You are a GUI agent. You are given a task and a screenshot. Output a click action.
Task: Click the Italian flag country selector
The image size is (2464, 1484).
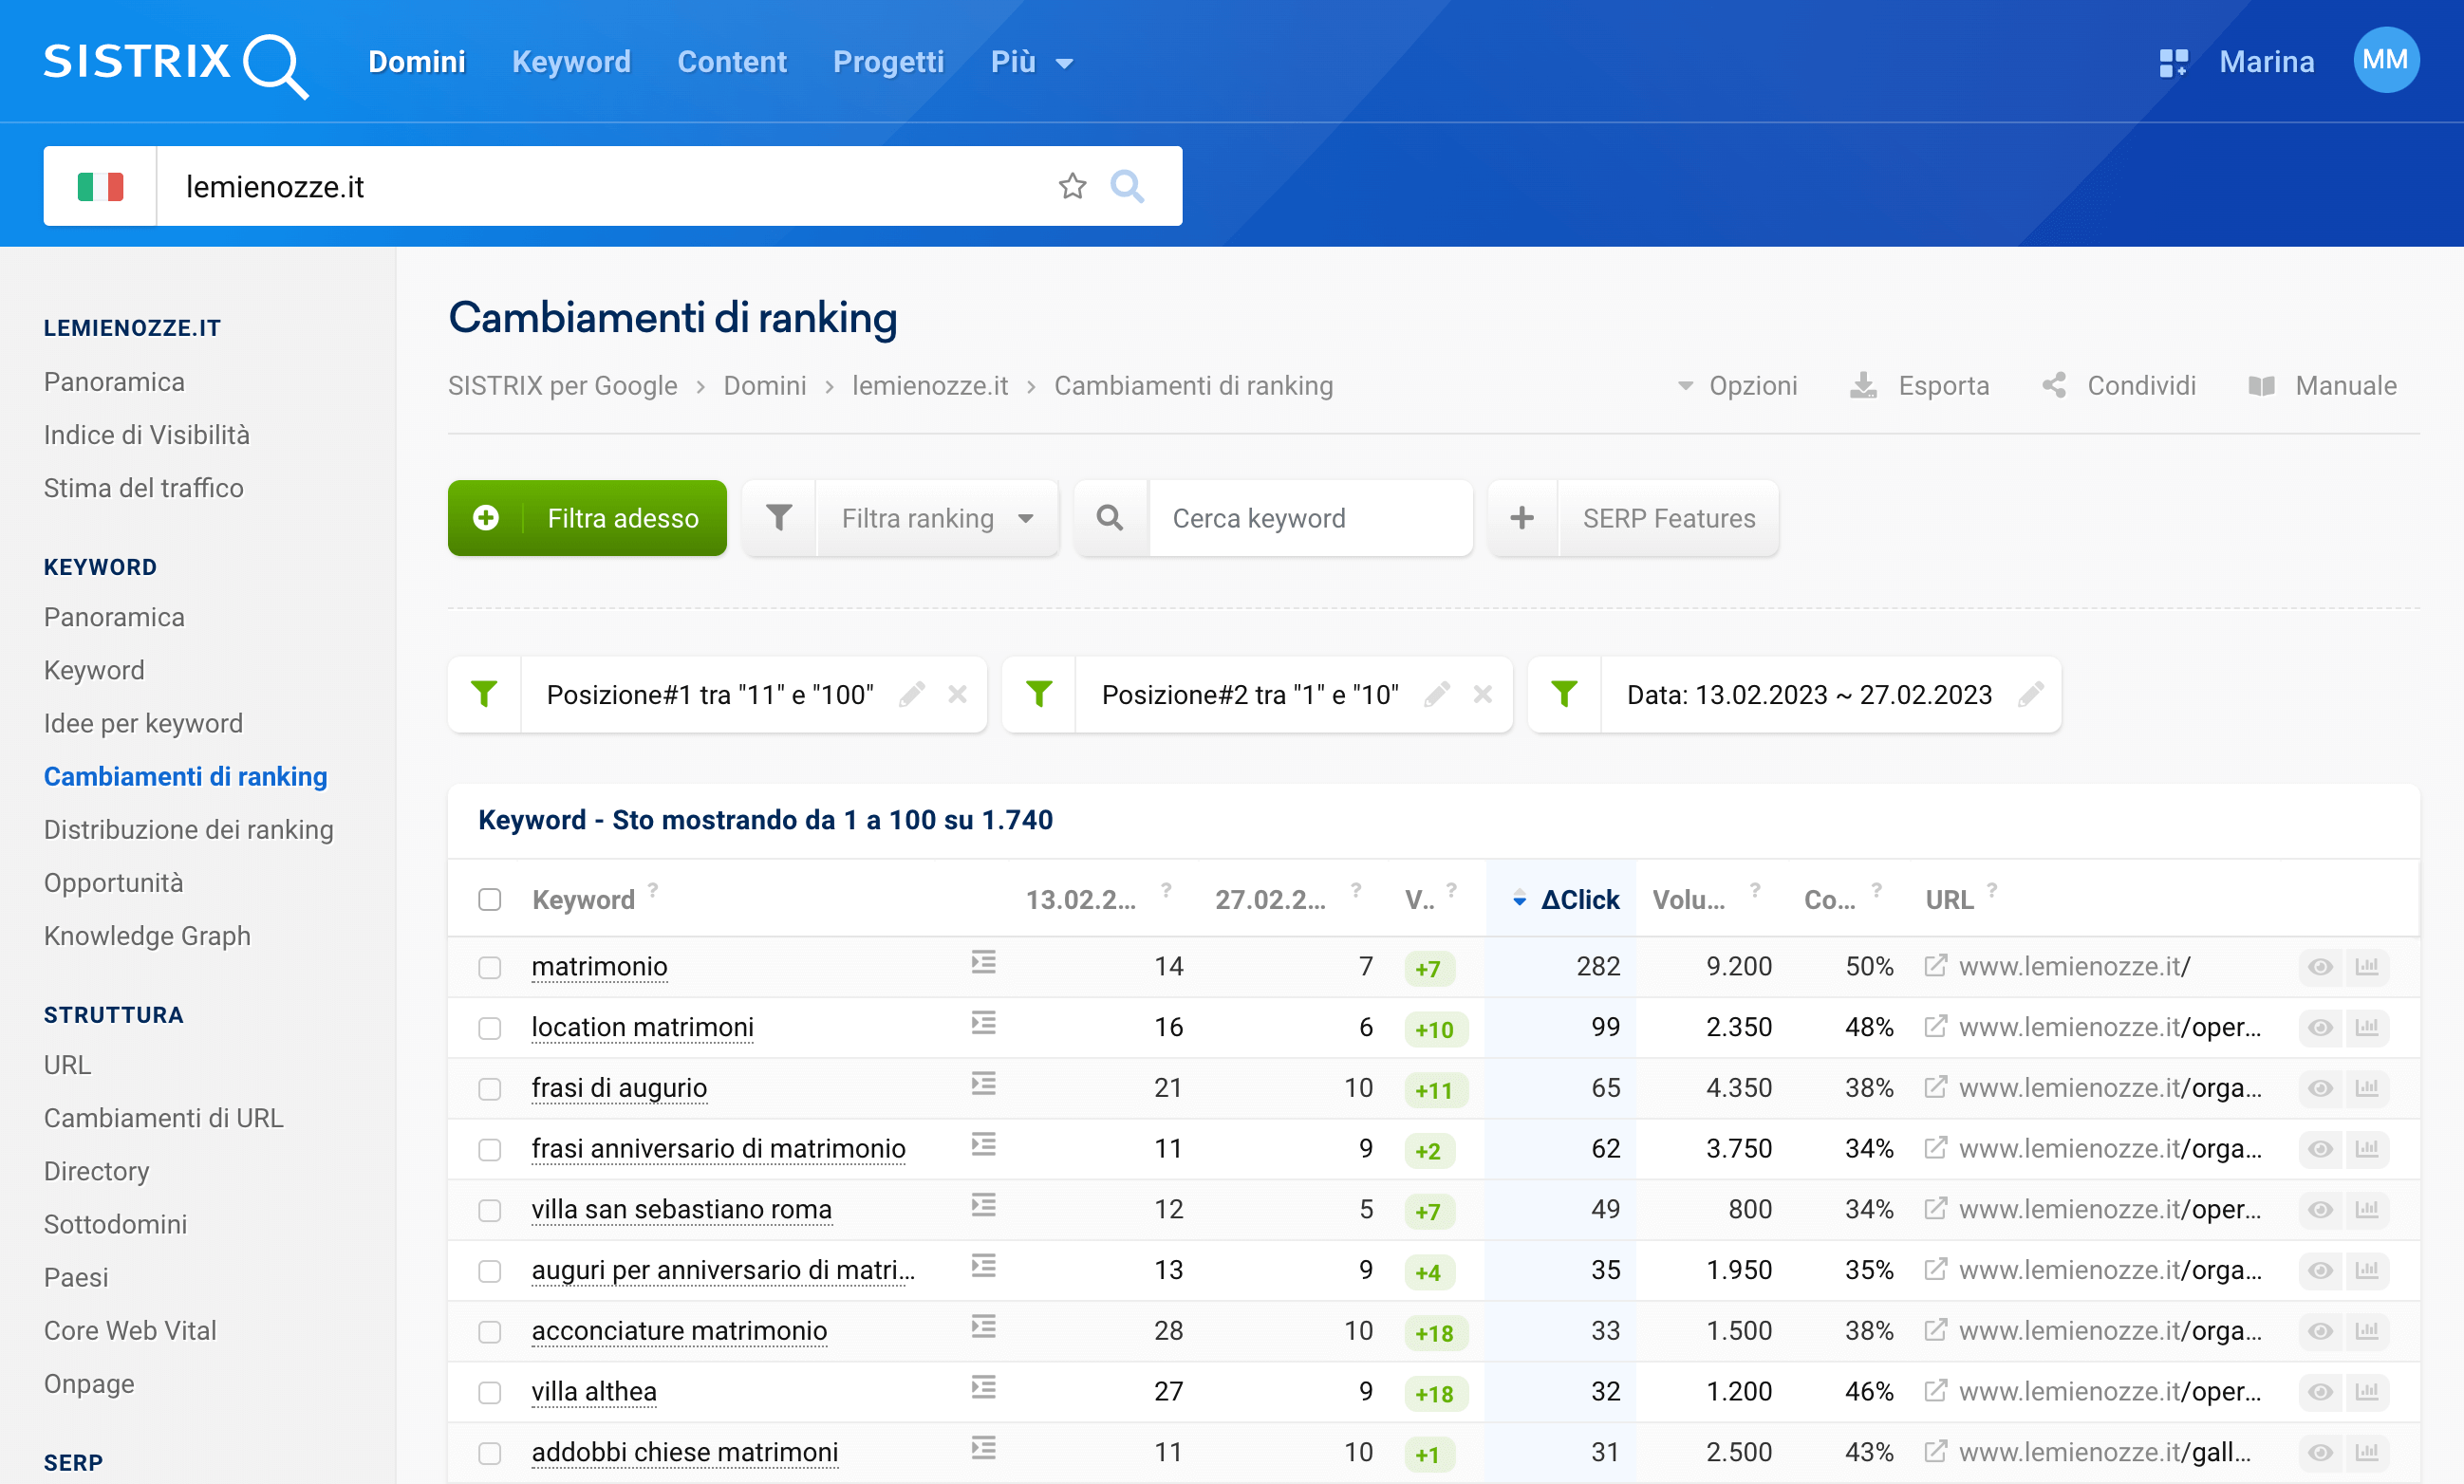pyautogui.click(x=100, y=186)
